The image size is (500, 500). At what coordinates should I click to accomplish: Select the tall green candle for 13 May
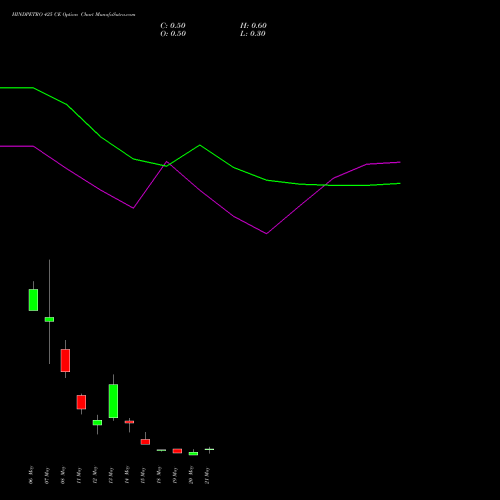(113, 401)
